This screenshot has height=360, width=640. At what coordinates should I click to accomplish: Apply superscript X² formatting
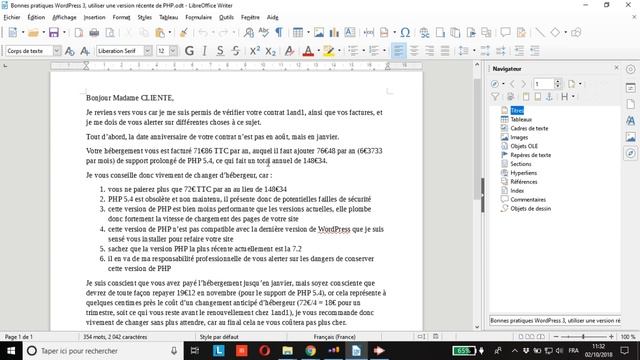[x=255, y=51]
